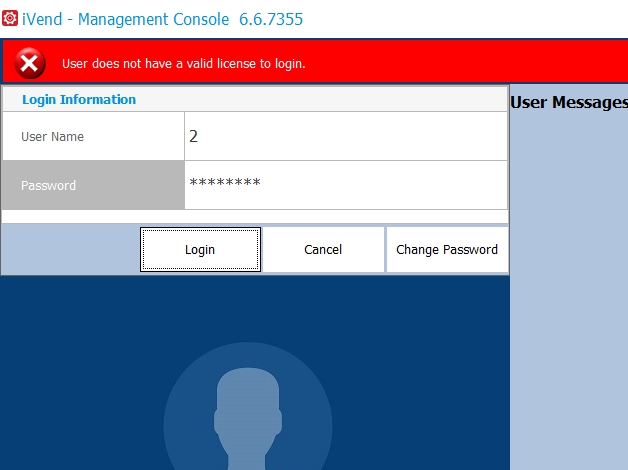Click the Cancel button

(x=323, y=249)
